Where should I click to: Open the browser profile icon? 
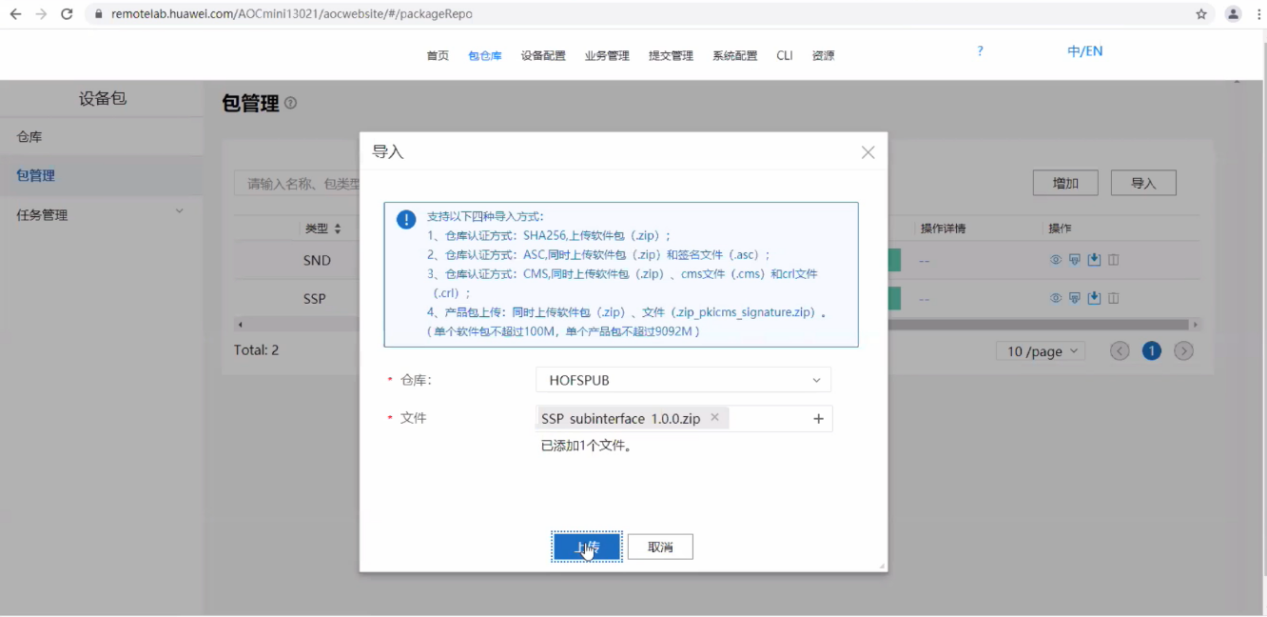(x=1233, y=14)
